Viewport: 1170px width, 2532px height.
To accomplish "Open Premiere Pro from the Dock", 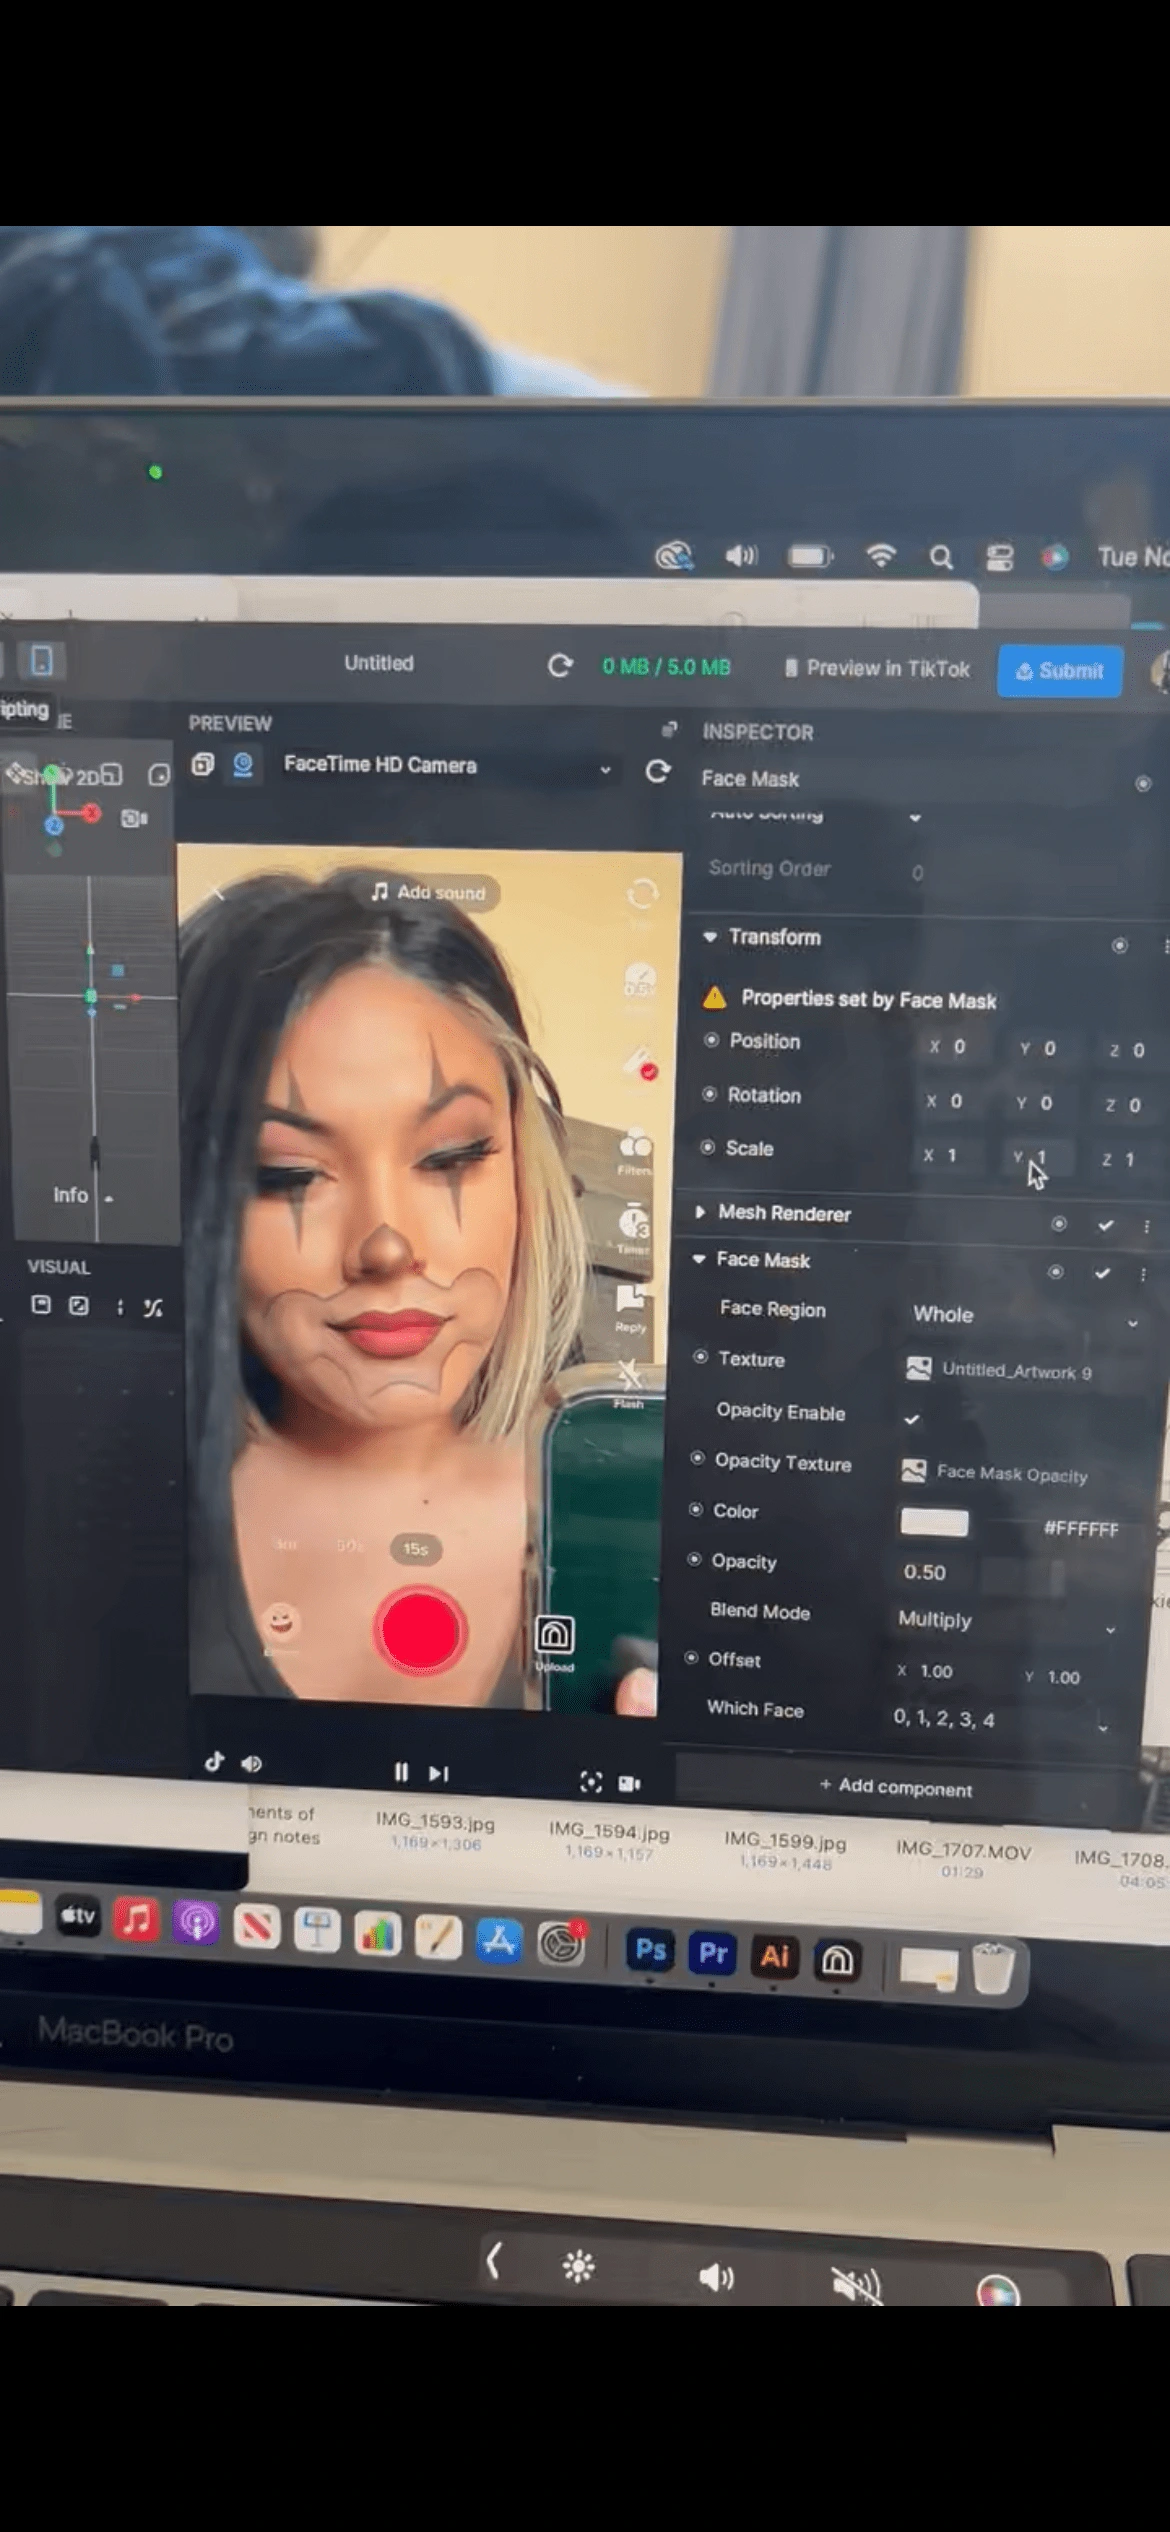I will 712,1953.
